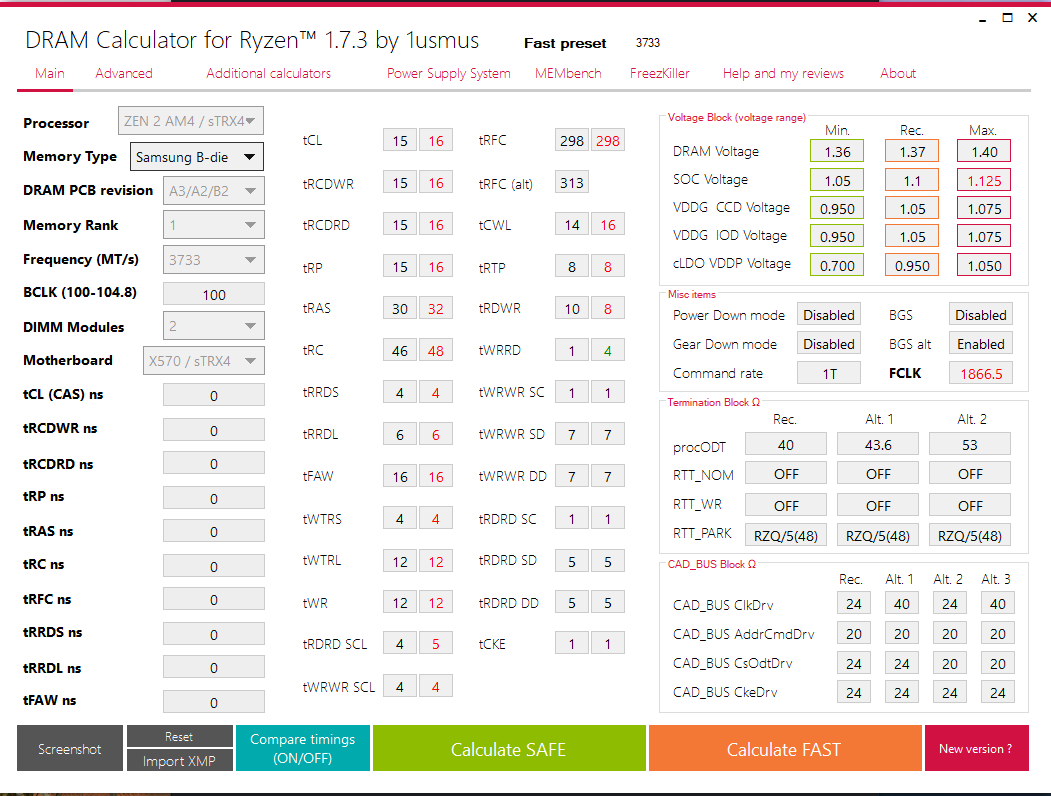Click the tRC ns input field
The image size is (1051, 796).
pyautogui.click(x=214, y=566)
